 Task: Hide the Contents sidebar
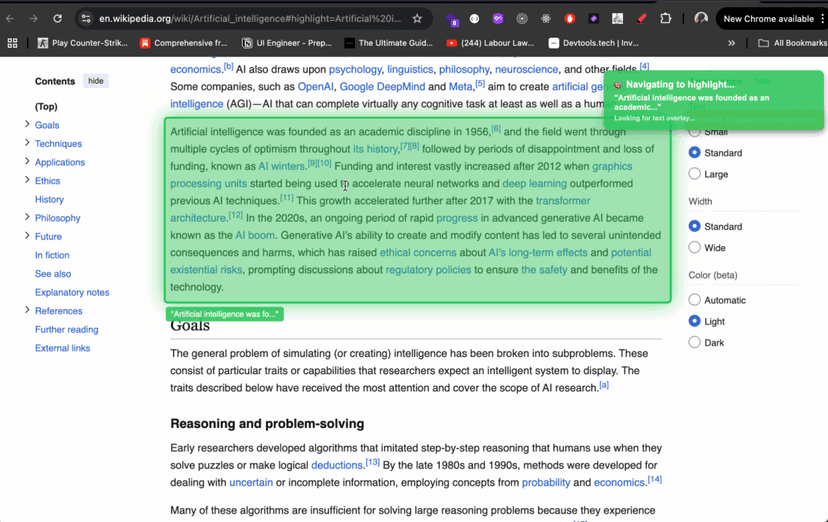point(95,81)
